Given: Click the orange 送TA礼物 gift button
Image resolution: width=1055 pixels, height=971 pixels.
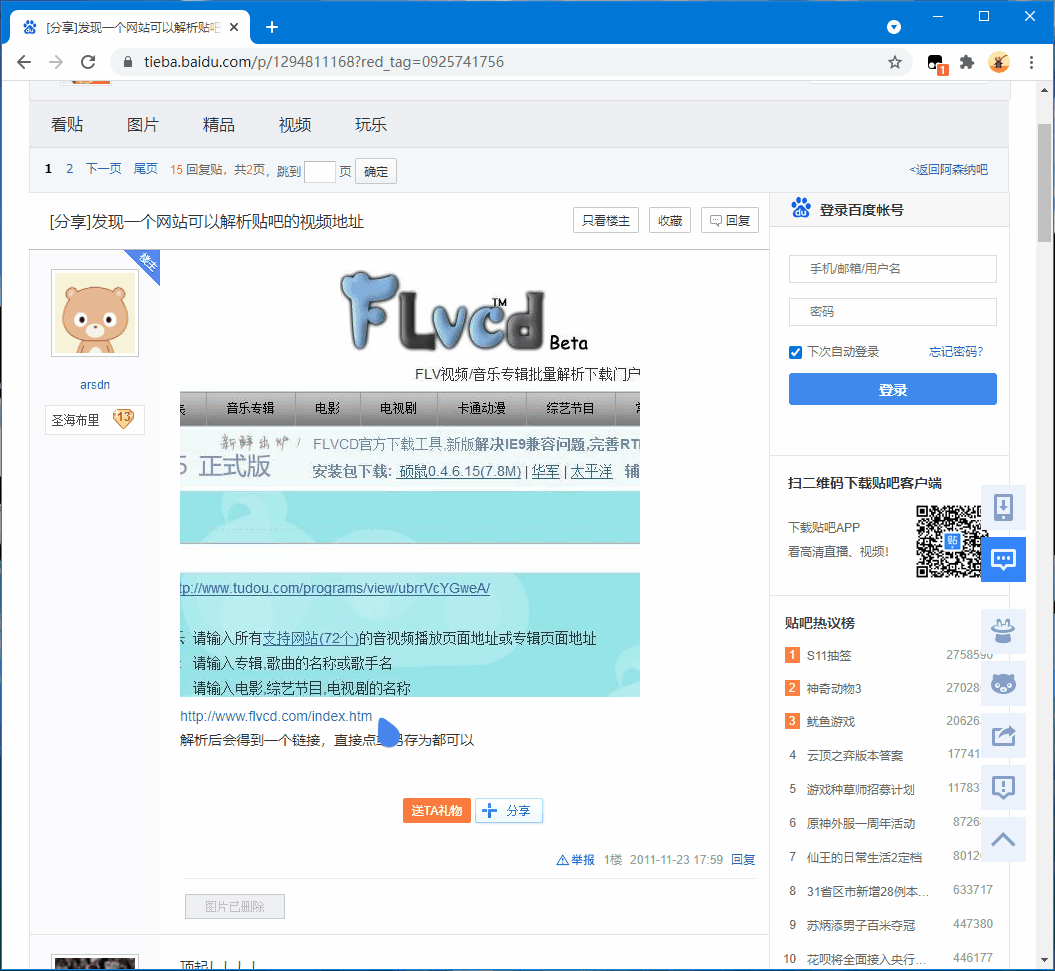Looking at the screenshot, I should pos(437,810).
